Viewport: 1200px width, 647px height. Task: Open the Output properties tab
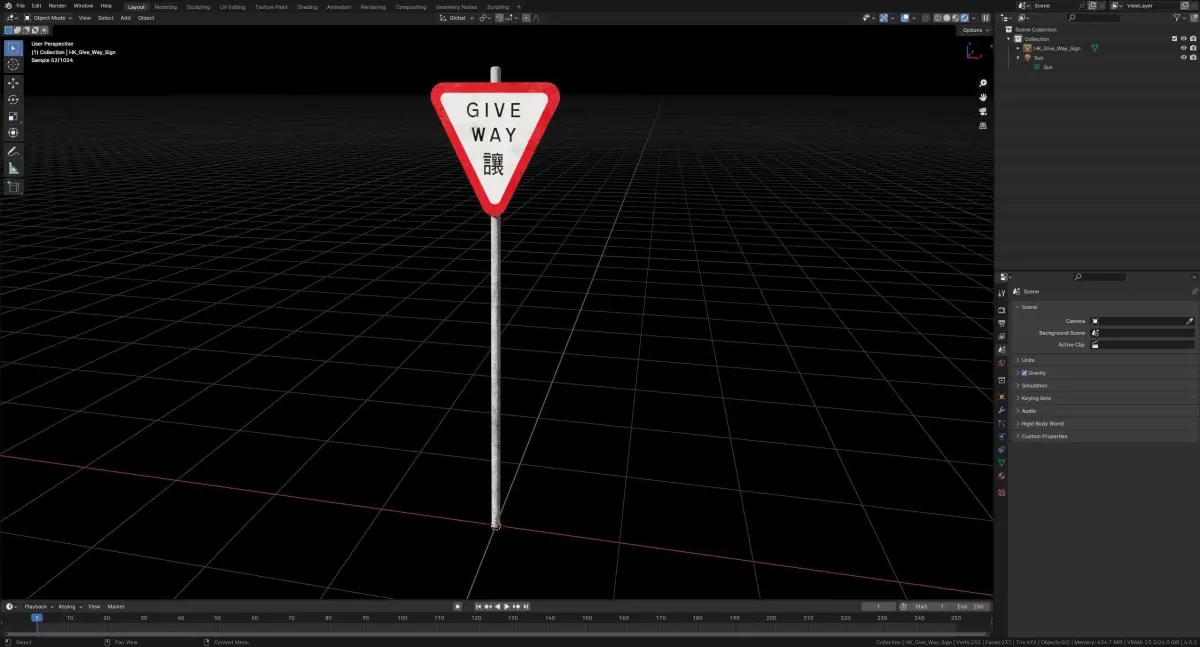click(1002, 323)
